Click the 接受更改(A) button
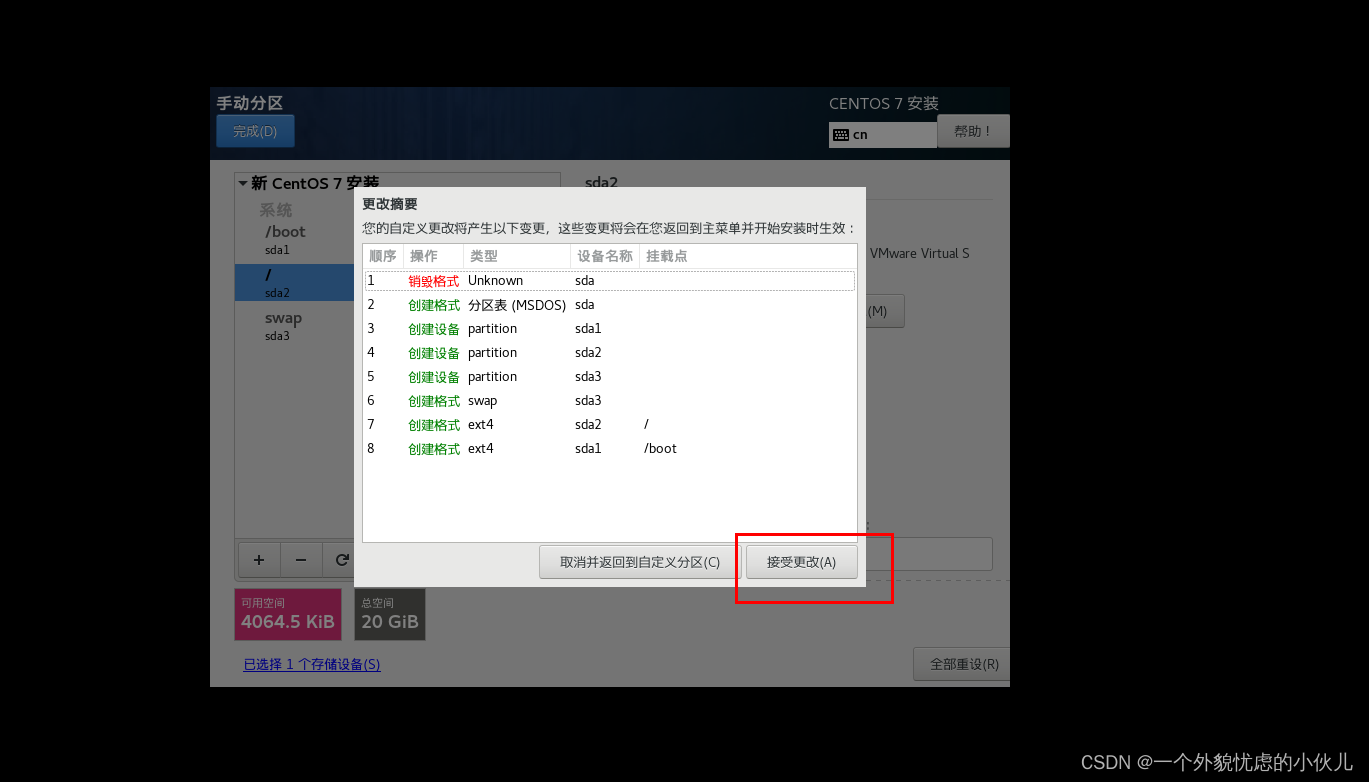 [x=802, y=562]
